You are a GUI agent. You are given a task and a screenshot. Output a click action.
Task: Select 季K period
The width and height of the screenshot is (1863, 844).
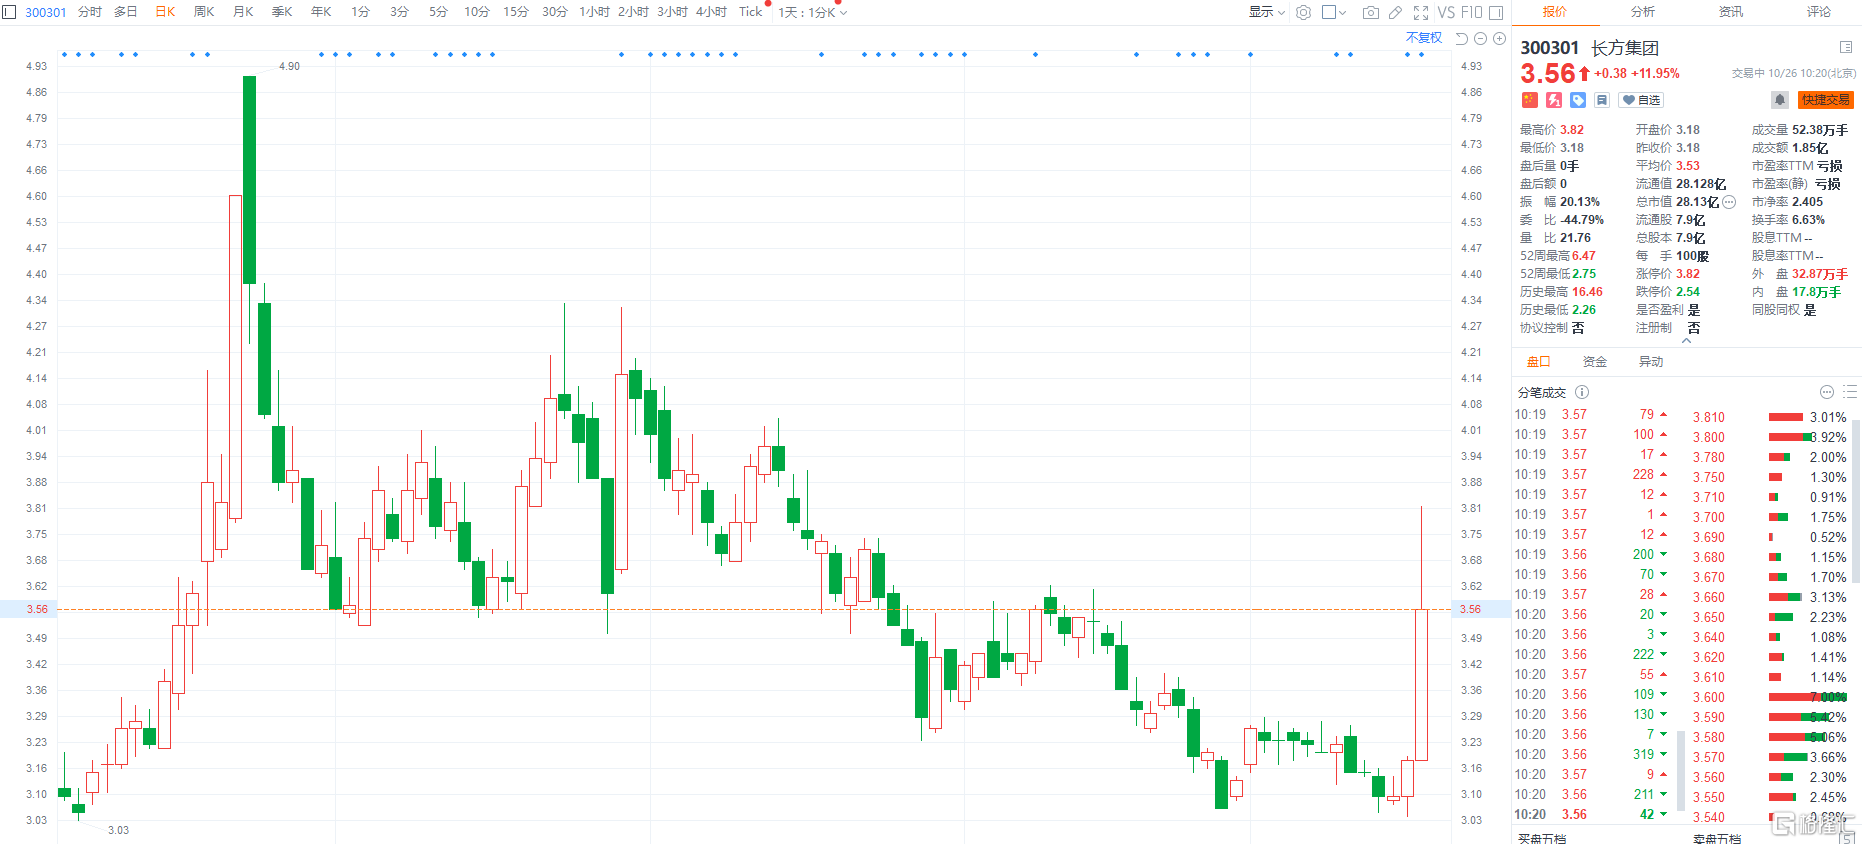pyautogui.click(x=282, y=12)
